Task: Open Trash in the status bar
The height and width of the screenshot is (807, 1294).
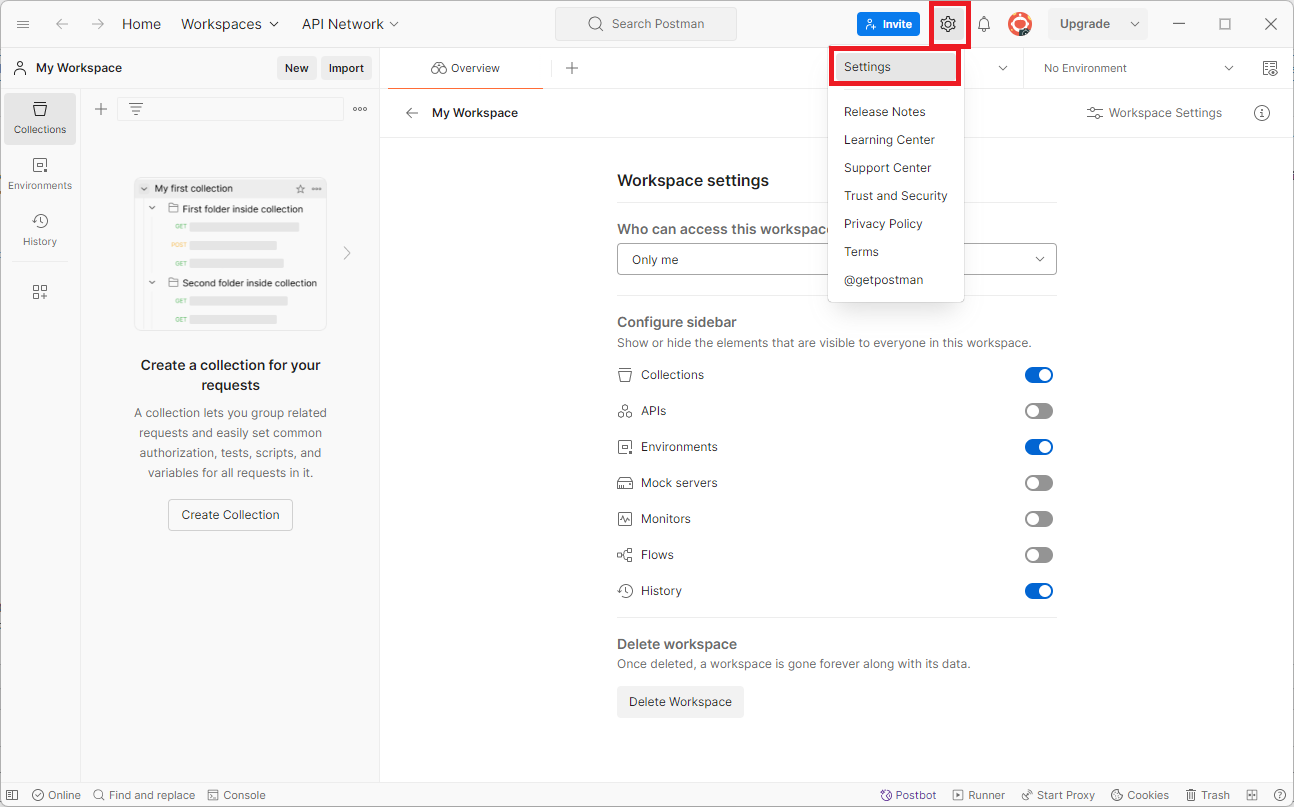Action: click(x=1207, y=795)
